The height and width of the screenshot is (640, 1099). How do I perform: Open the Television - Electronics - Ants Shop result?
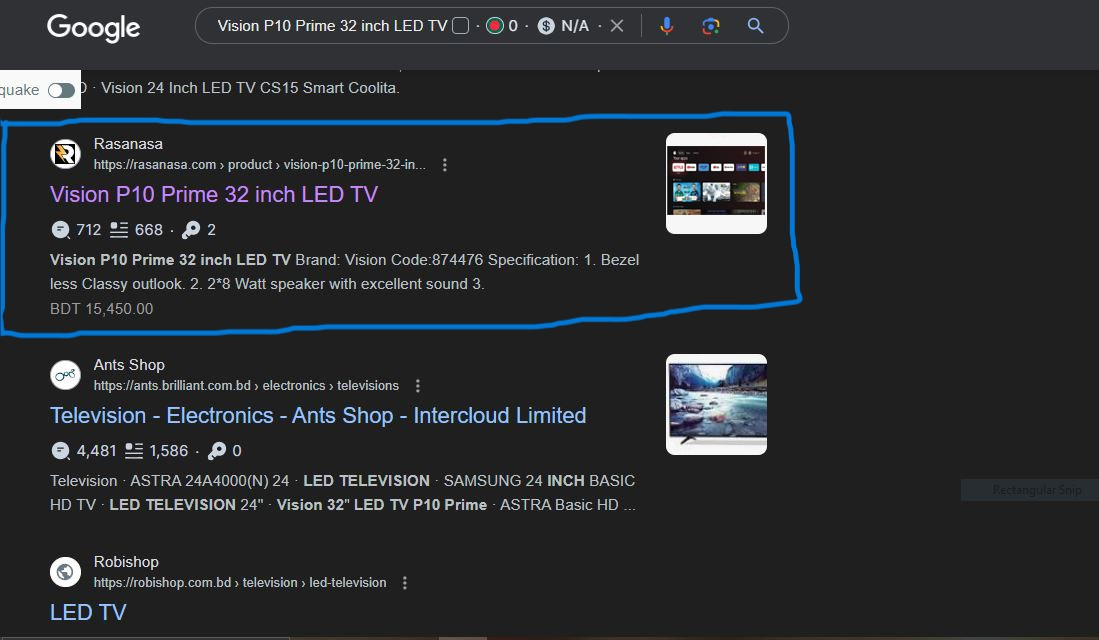318,415
